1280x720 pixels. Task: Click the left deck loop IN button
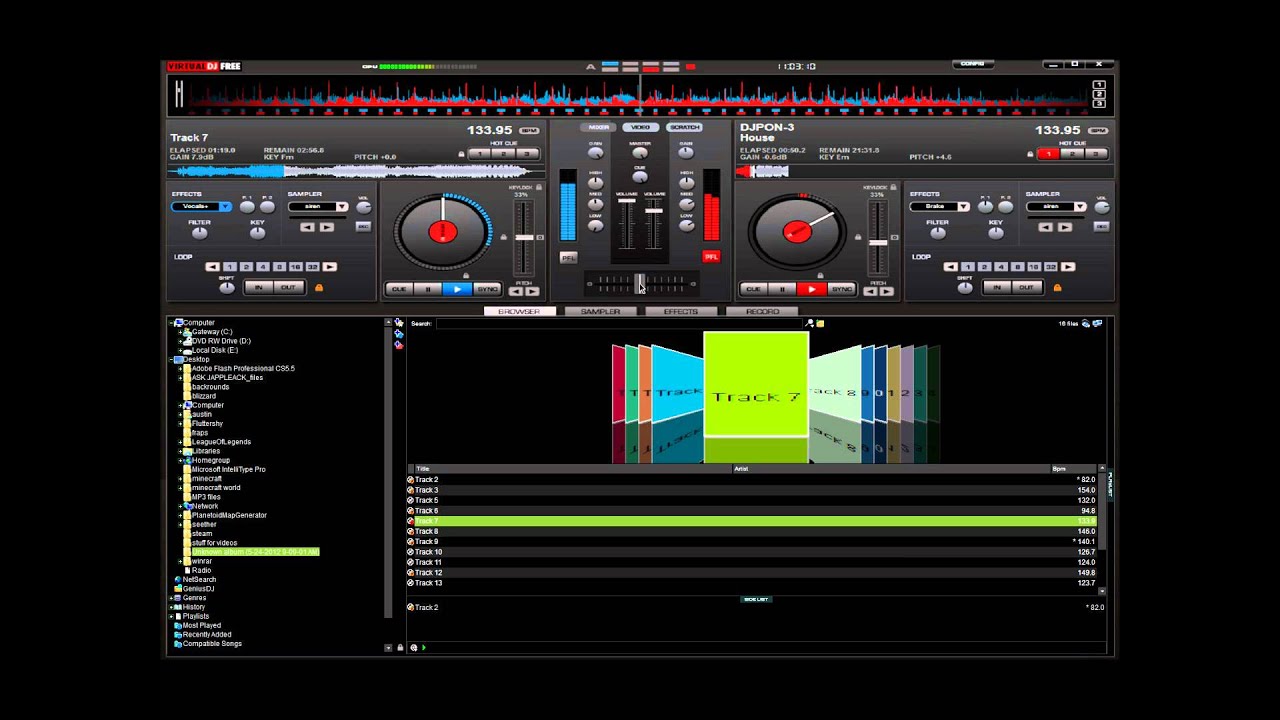pos(258,288)
